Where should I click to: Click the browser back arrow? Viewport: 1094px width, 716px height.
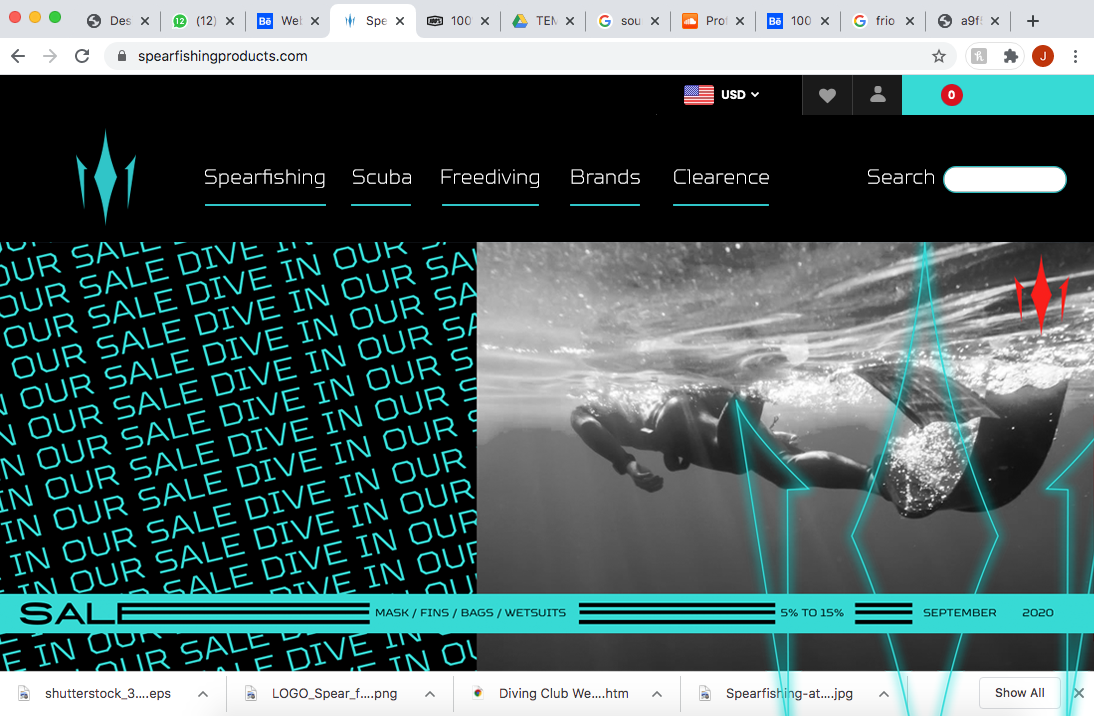click(x=18, y=56)
